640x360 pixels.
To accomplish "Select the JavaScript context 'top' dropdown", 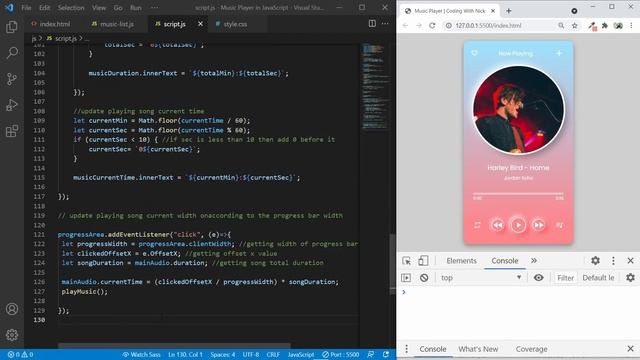I will [x=481, y=278].
